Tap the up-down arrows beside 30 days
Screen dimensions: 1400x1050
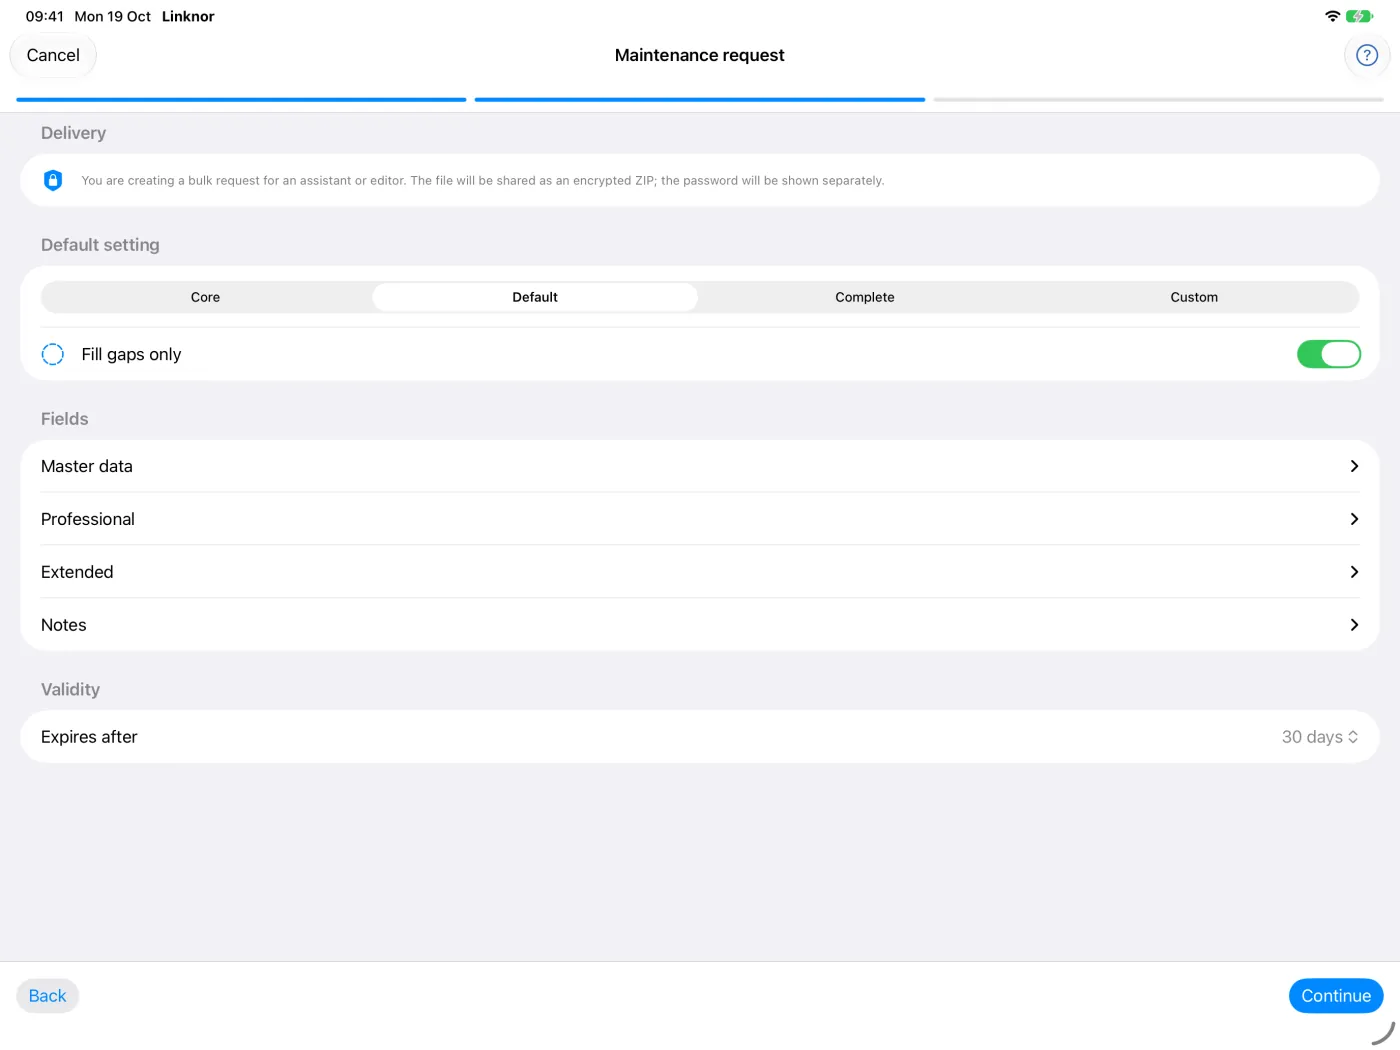[1353, 737]
